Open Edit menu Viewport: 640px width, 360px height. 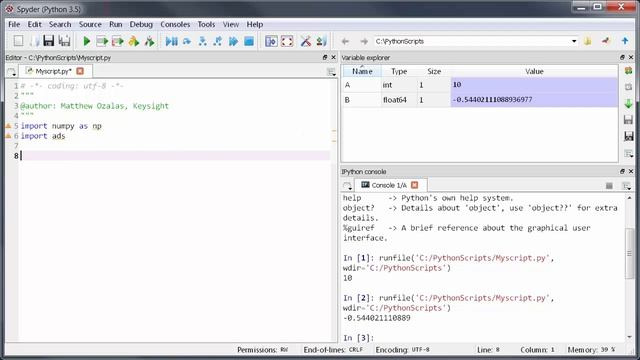coord(34,24)
